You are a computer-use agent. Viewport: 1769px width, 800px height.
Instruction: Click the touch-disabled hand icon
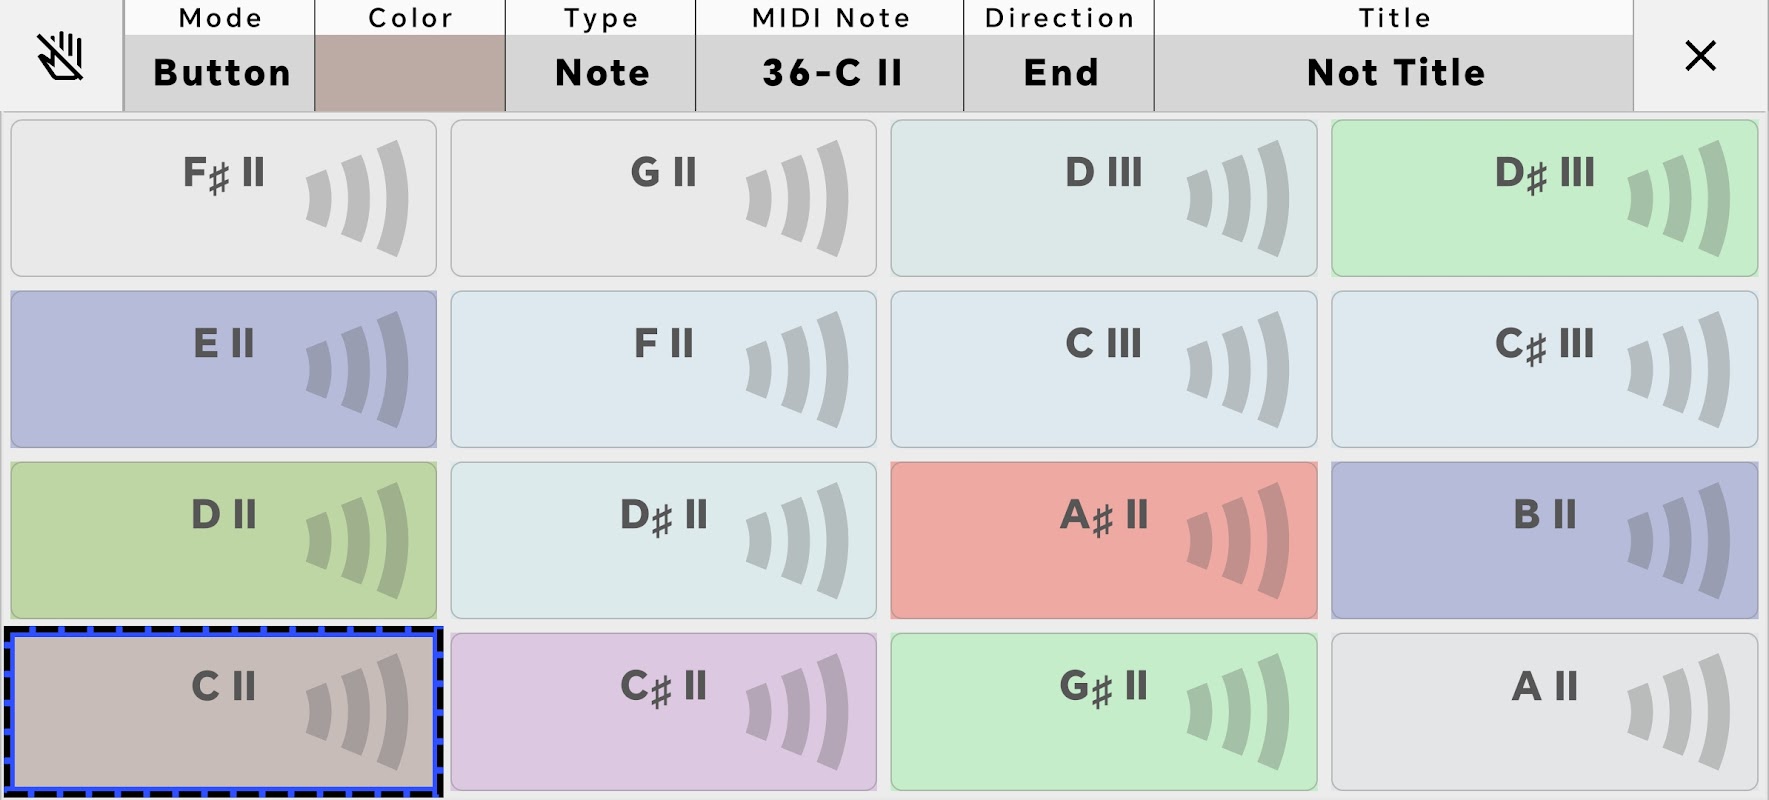coord(61,56)
